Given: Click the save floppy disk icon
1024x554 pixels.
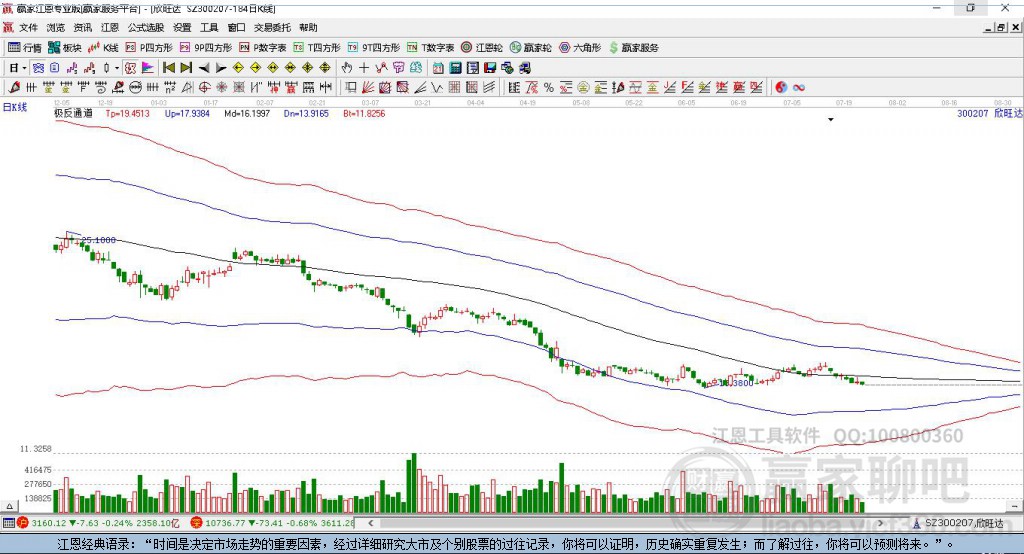Looking at the screenshot, I should (x=490, y=68).
